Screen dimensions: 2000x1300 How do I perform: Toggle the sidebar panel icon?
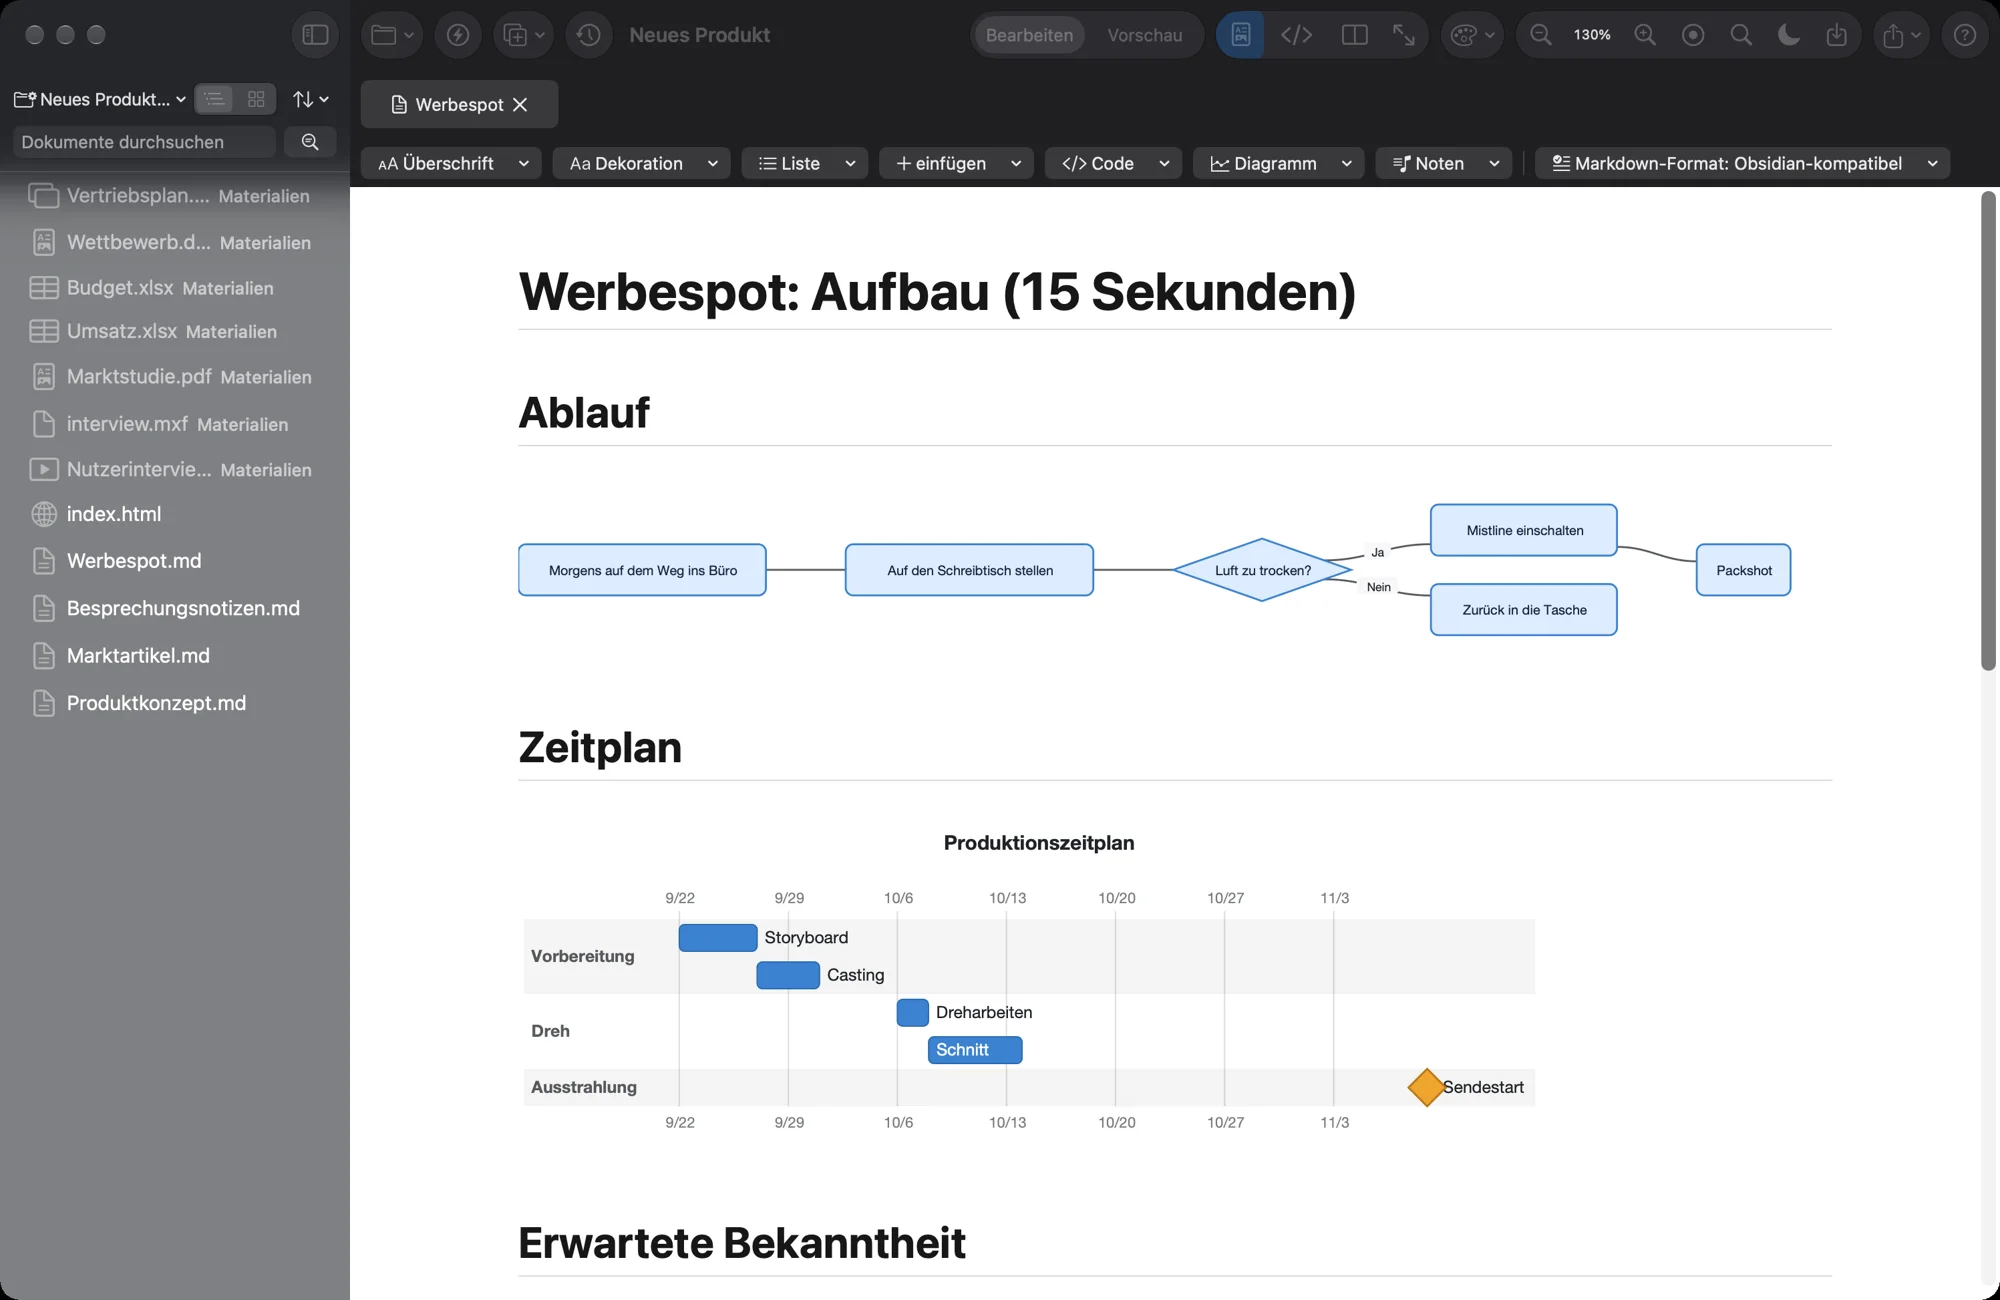[315, 35]
